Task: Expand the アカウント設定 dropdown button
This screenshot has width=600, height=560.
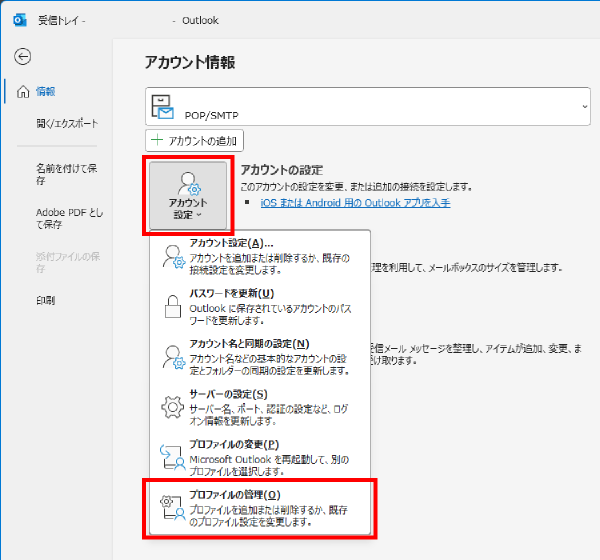Action: [188, 196]
